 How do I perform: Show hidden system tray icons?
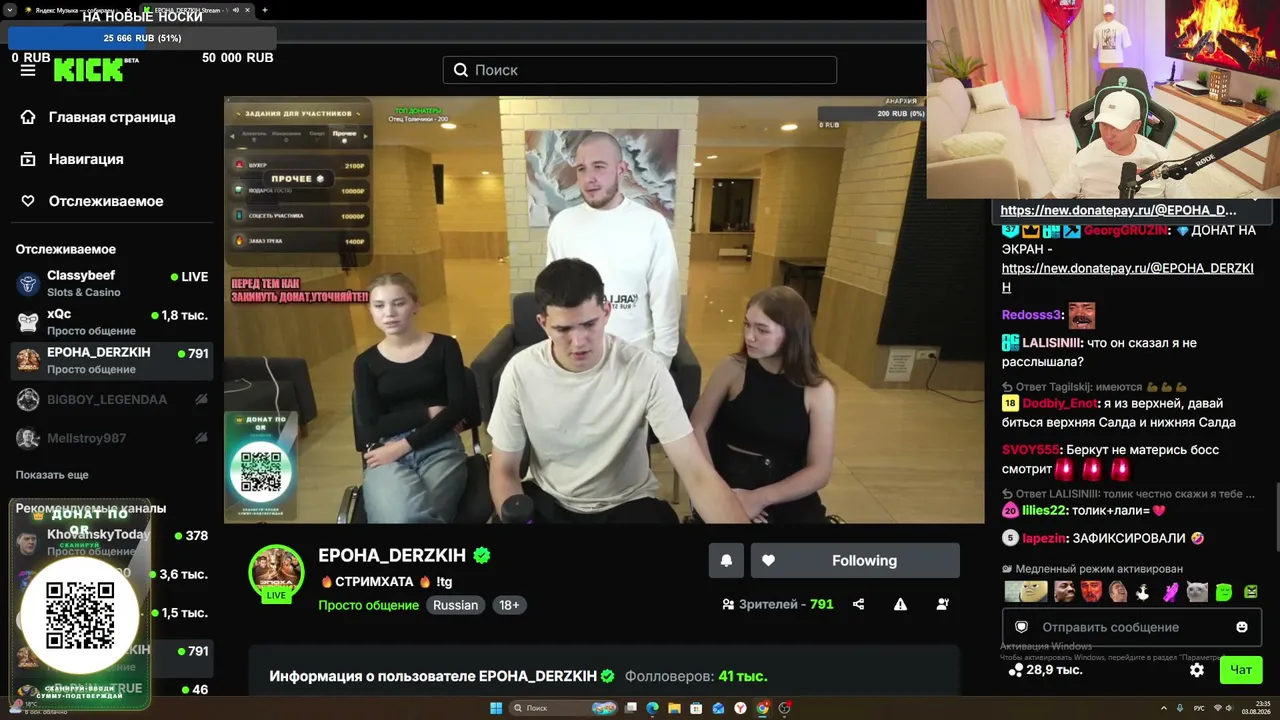[1164, 708]
